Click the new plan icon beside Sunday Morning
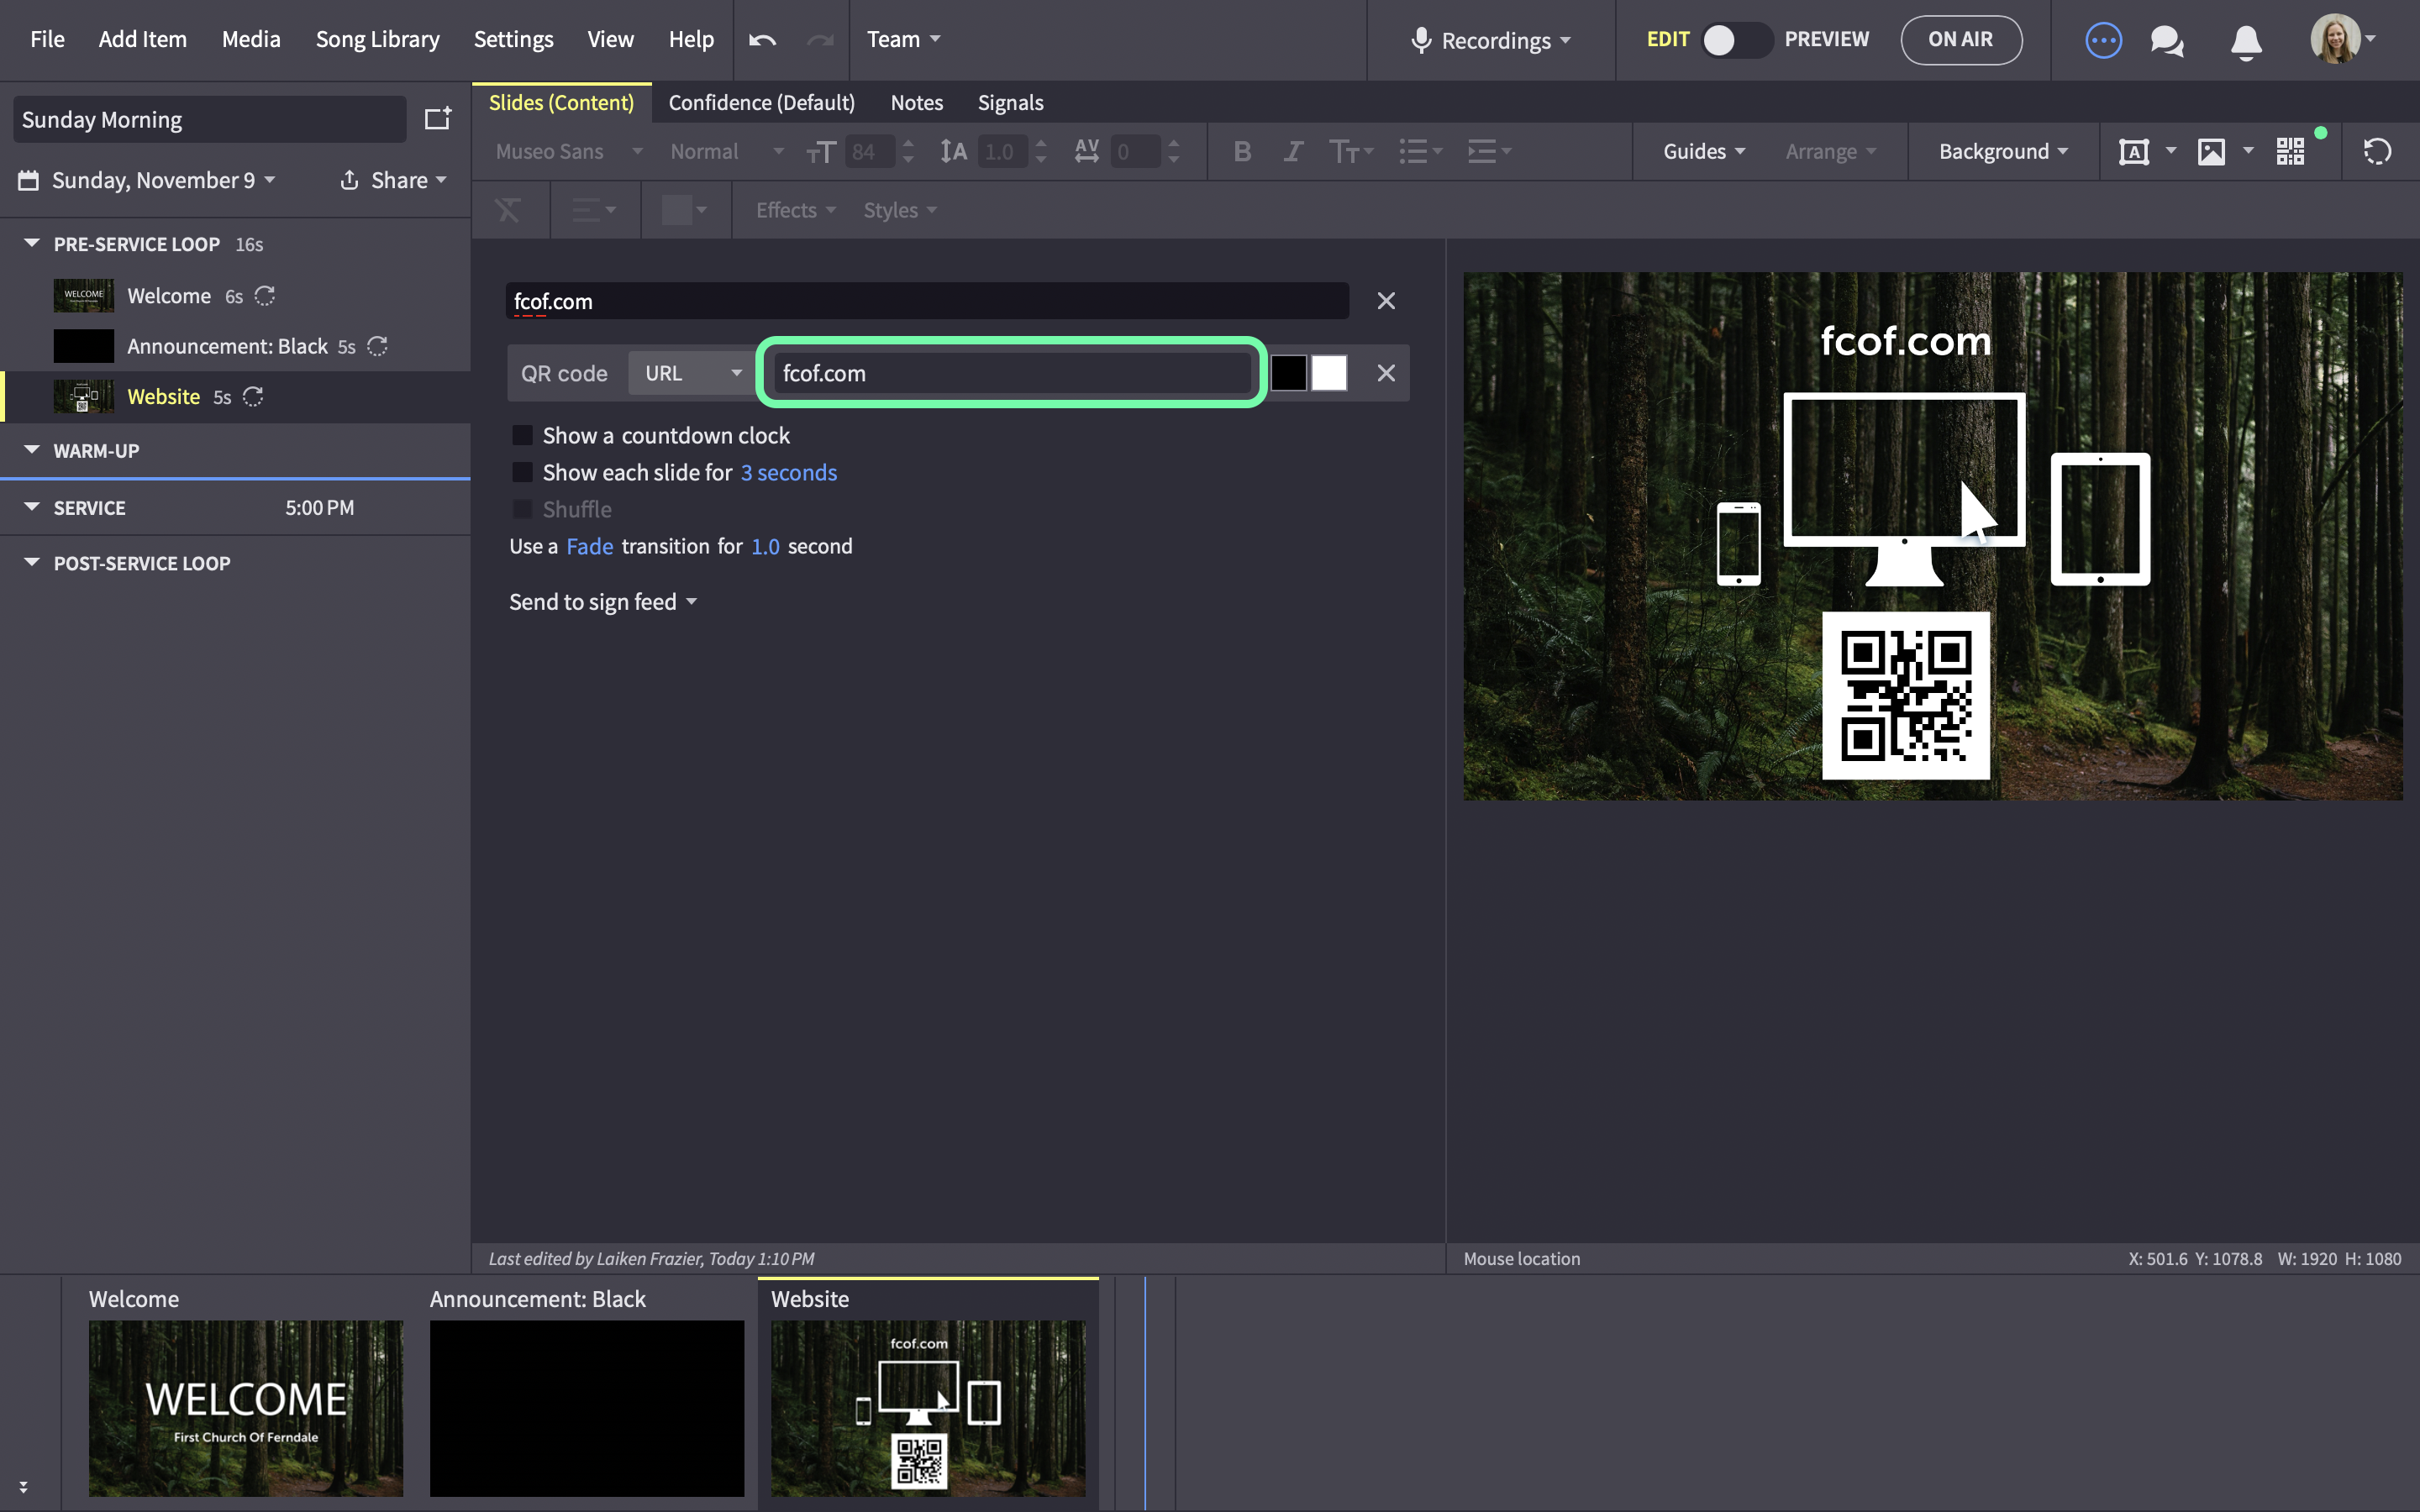Image resolution: width=2420 pixels, height=1512 pixels. (x=438, y=119)
